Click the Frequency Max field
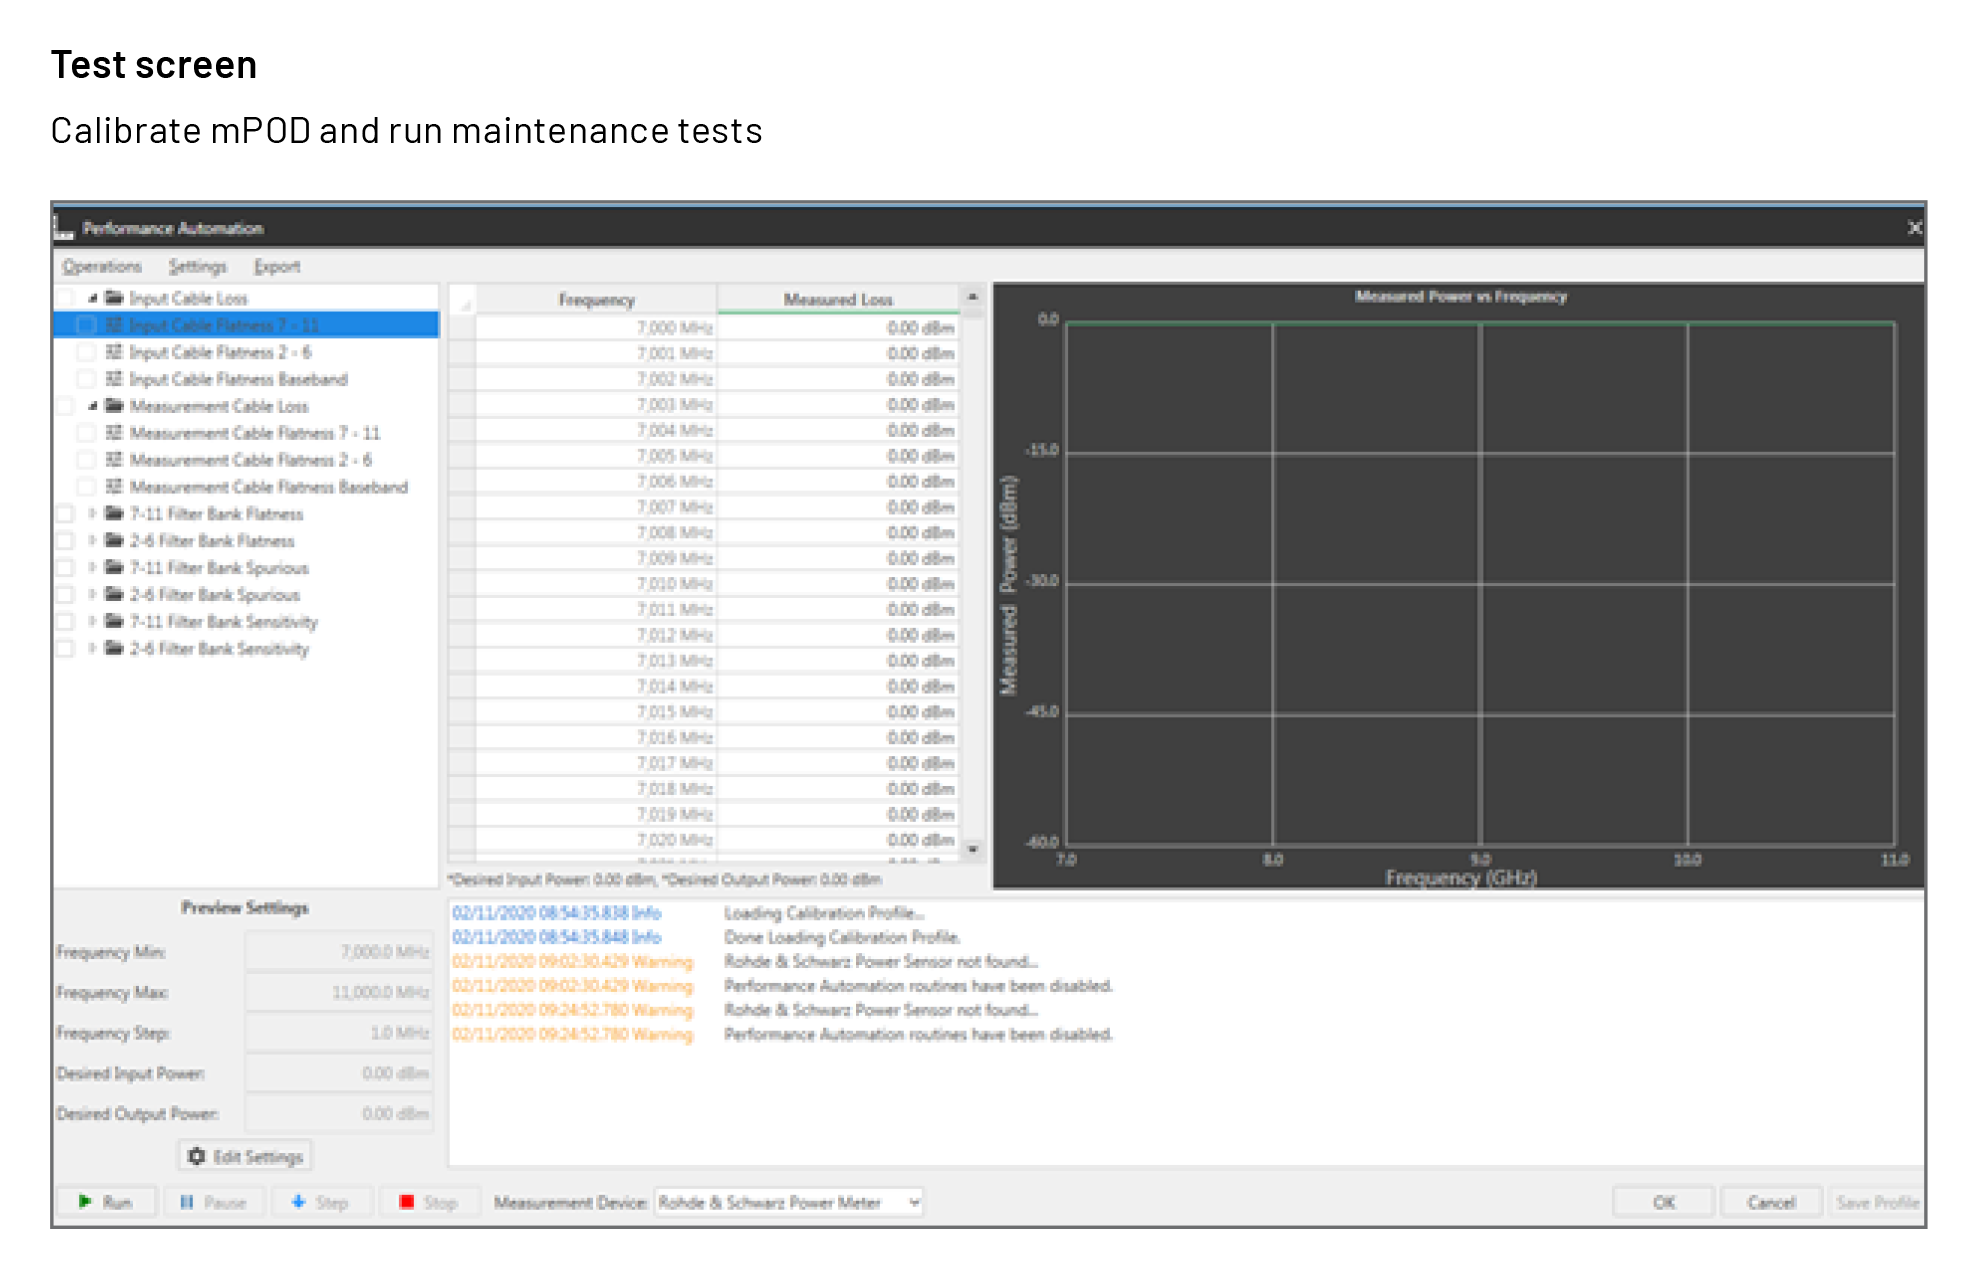 [x=339, y=992]
